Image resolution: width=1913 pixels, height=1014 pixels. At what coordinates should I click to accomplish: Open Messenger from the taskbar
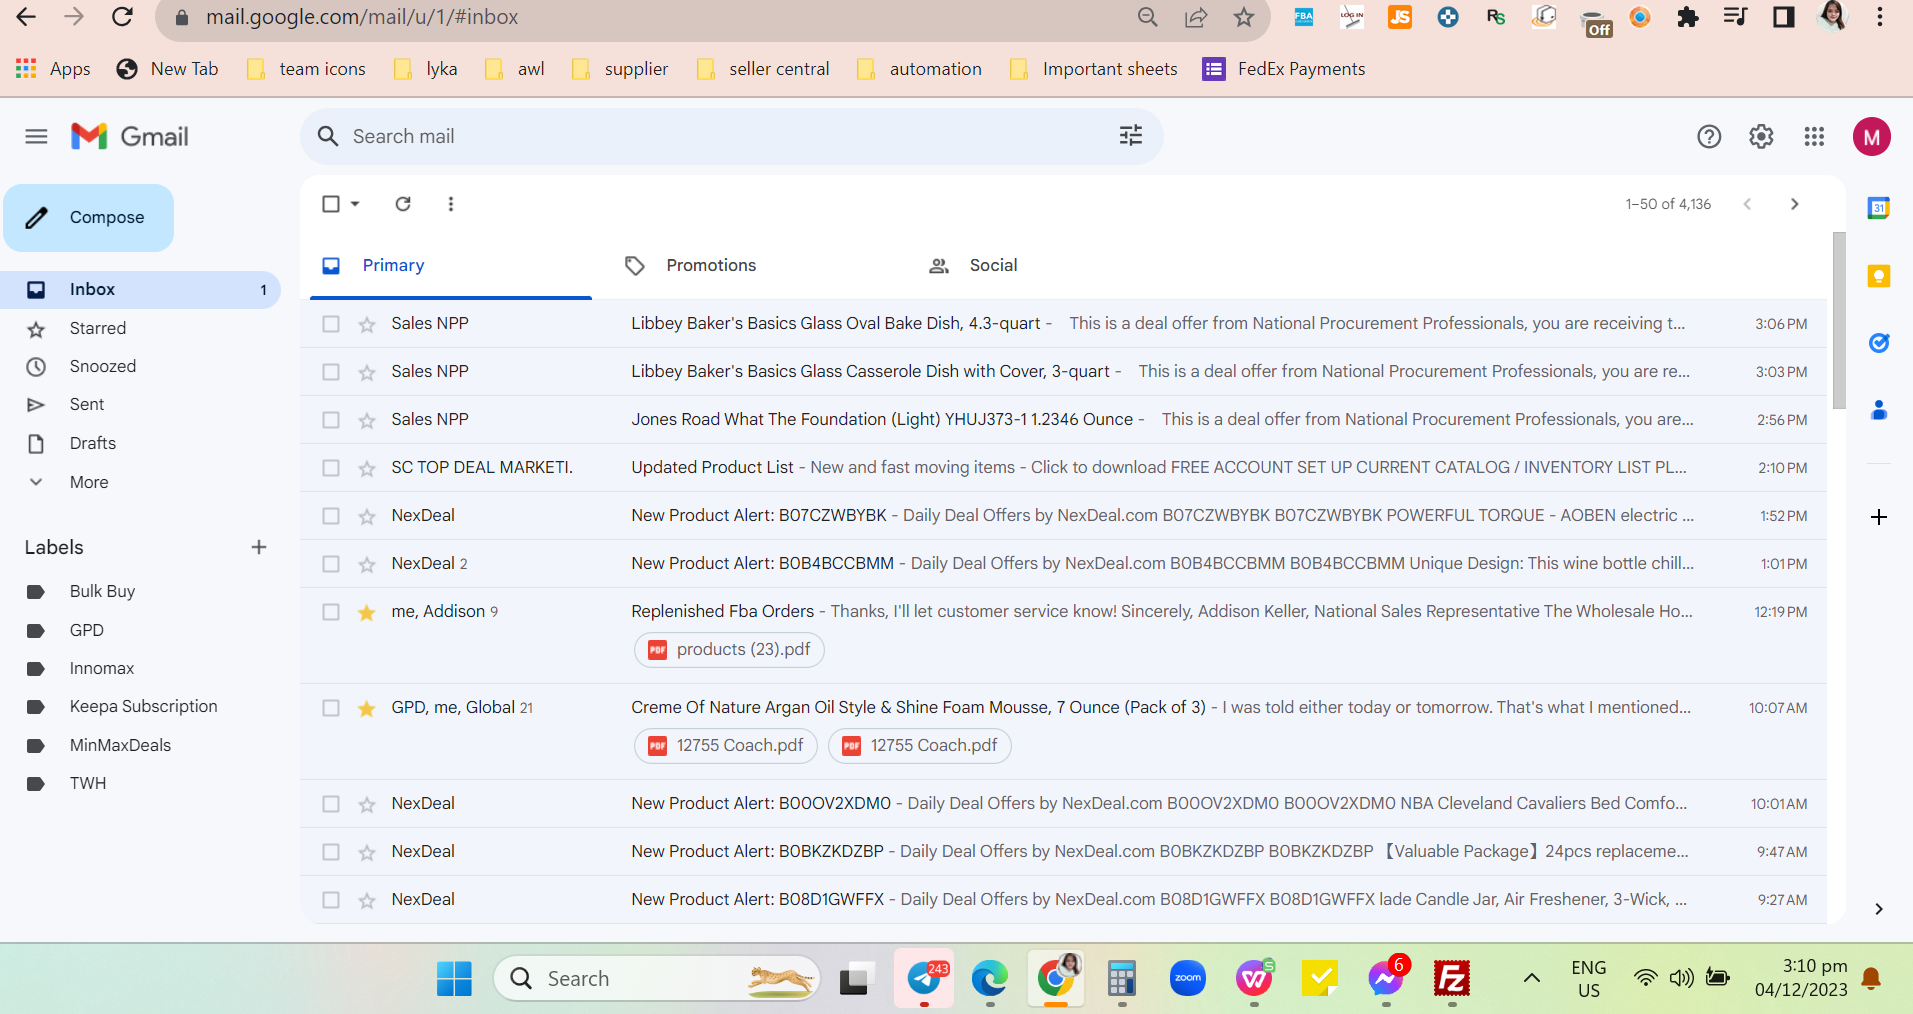tap(1386, 978)
